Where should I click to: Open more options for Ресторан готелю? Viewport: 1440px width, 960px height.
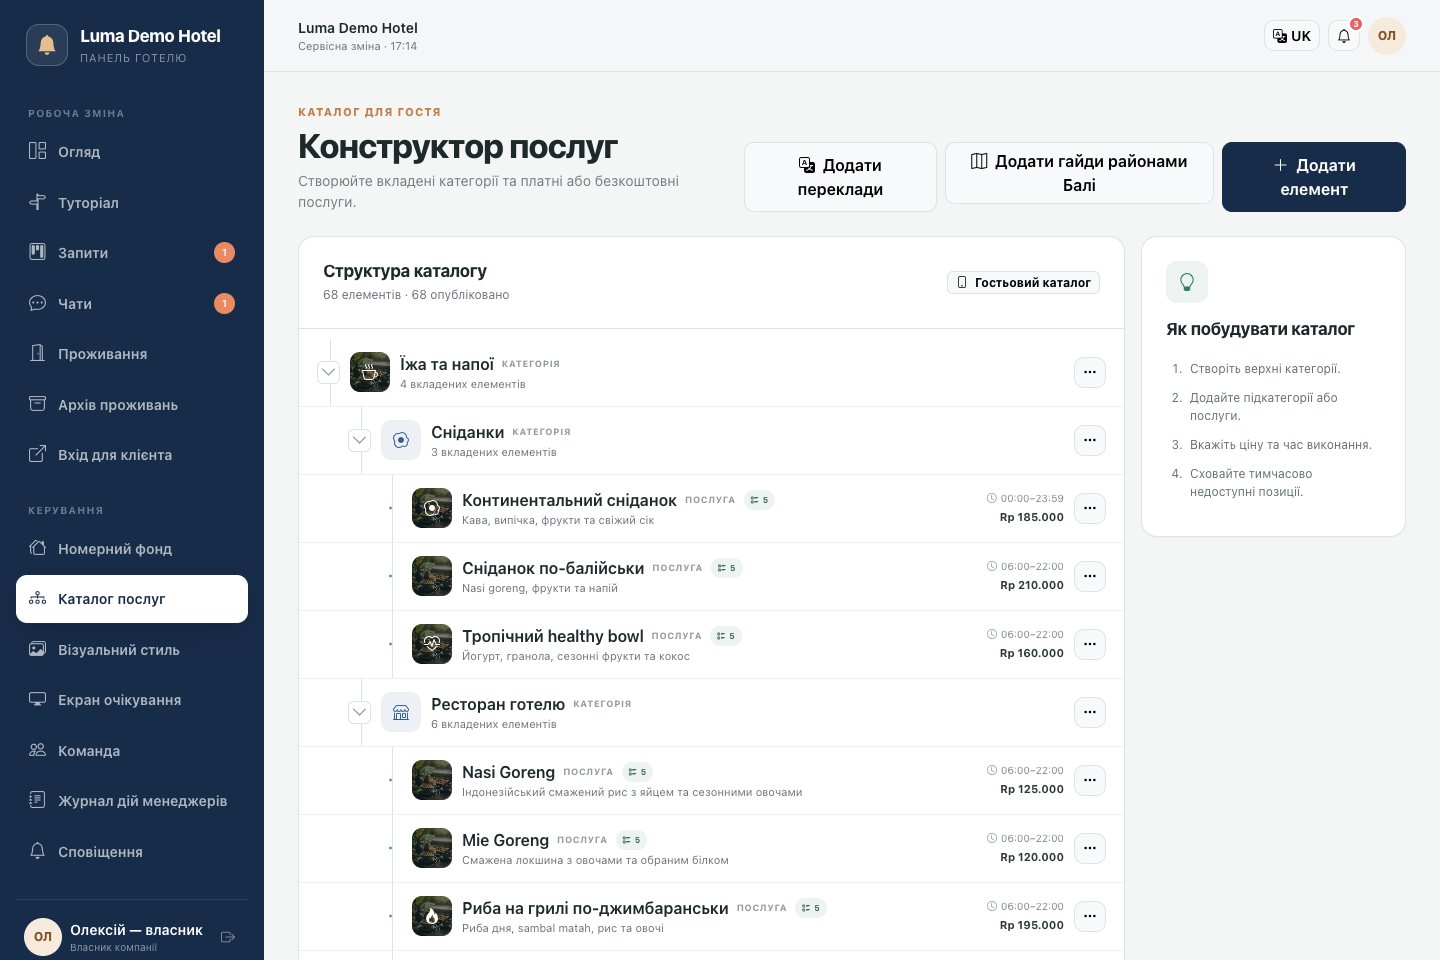click(1090, 712)
